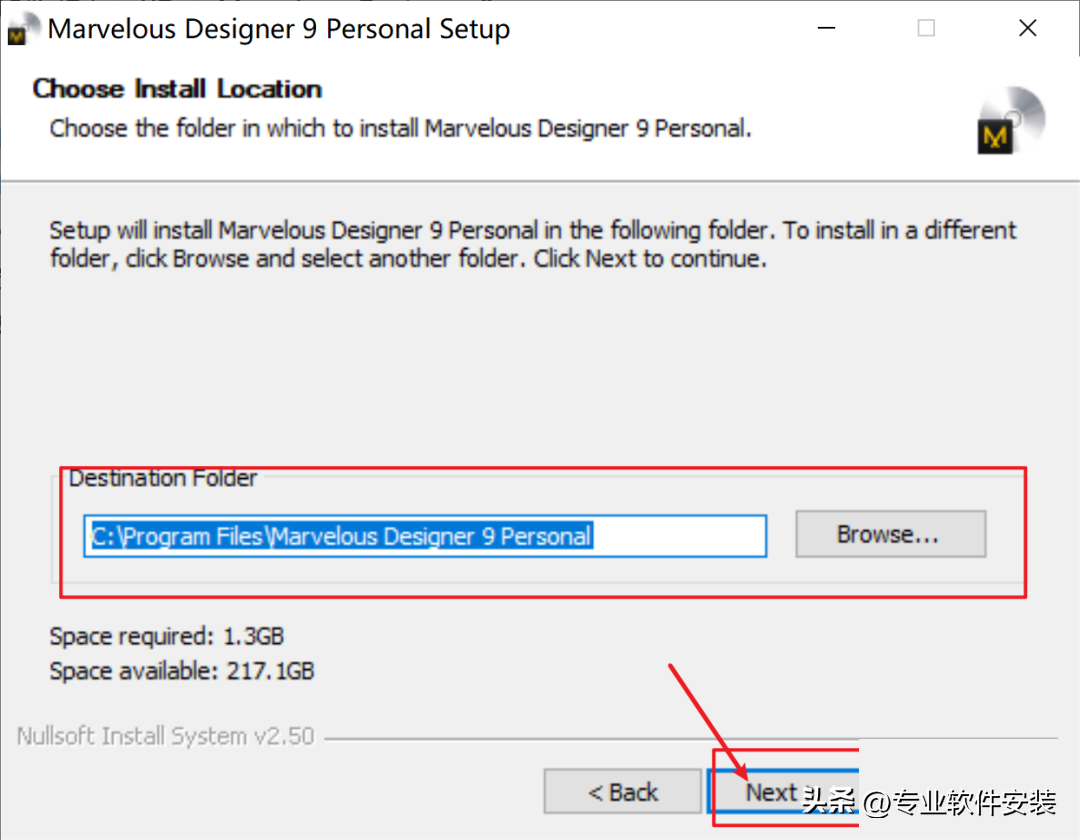Click the Destination Folder group label

tap(163, 478)
